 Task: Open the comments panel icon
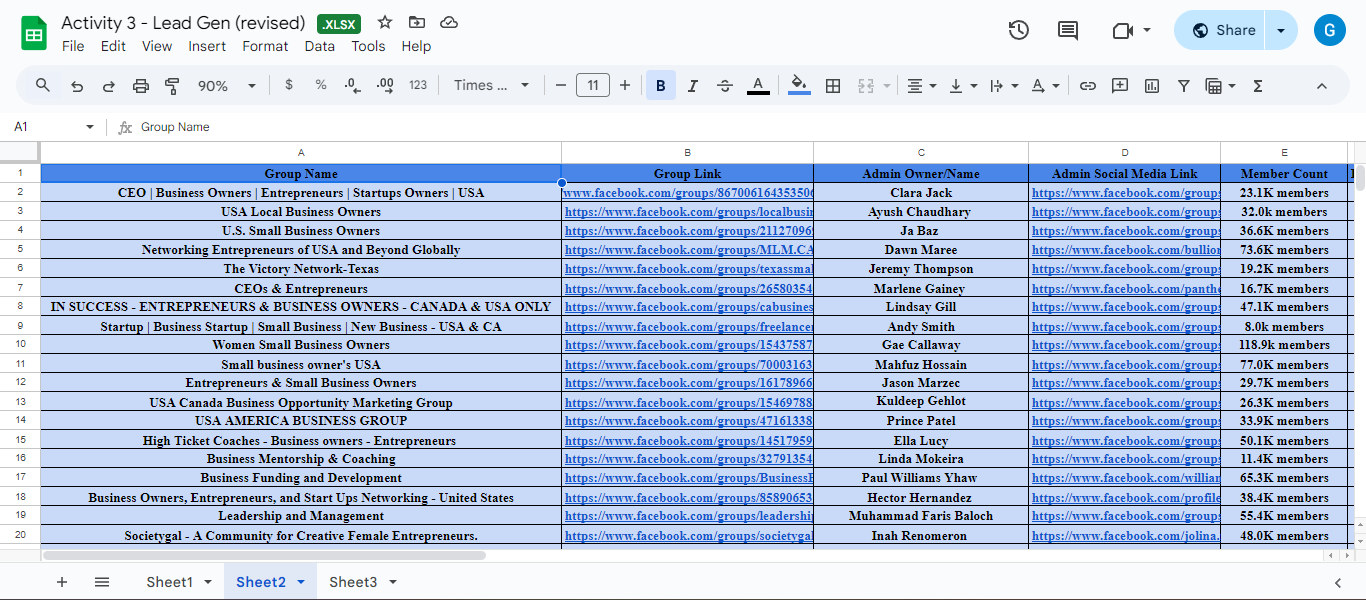coord(1068,30)
